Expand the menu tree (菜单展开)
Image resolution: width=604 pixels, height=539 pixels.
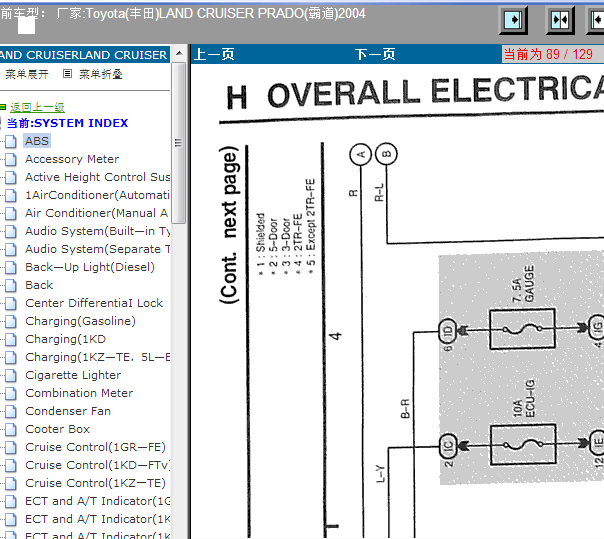click(27, 74)
